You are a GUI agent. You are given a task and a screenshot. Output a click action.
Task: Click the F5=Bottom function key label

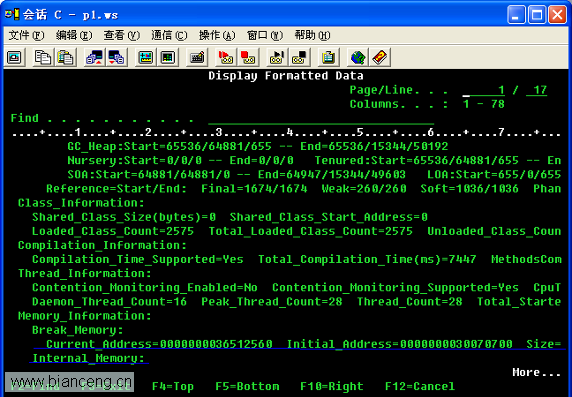coord(247,386)
